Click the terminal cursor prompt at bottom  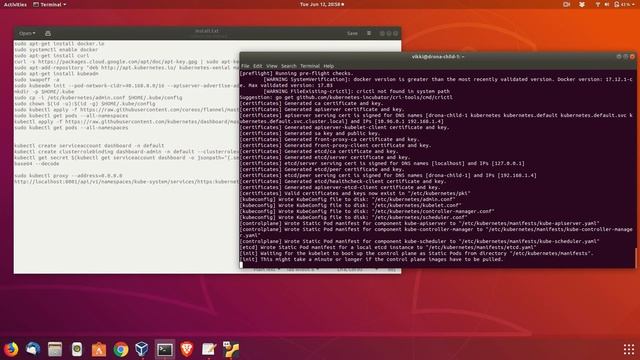(242, 265)
